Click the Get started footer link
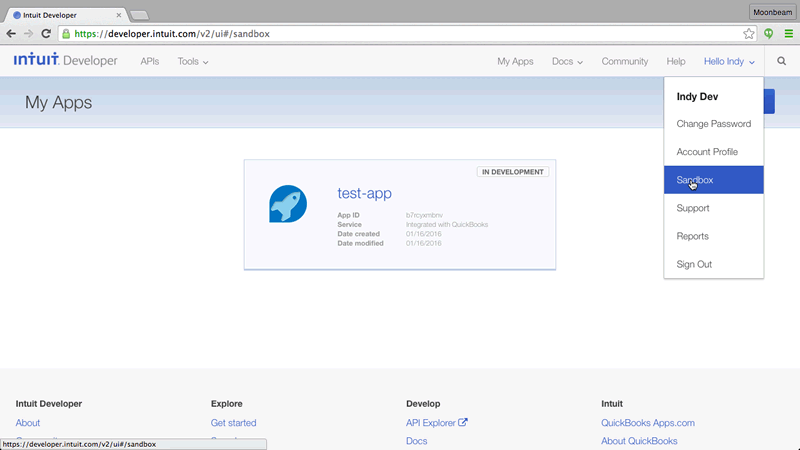 pyautogui.click(x=233, y=422)
